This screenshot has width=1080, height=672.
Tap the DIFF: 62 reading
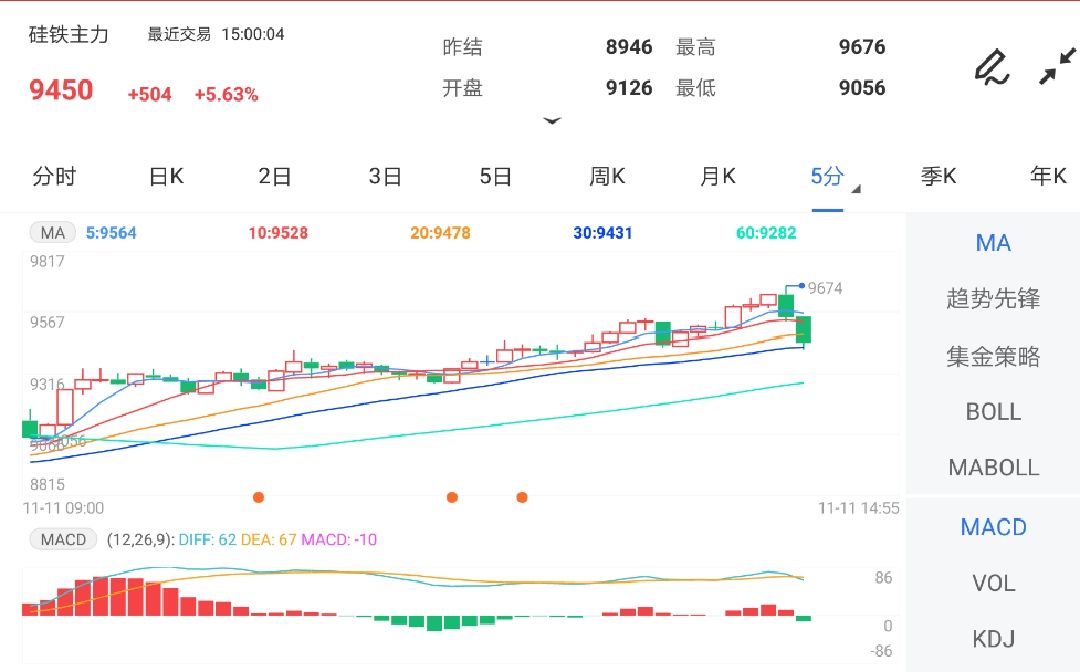click(207, 539)
